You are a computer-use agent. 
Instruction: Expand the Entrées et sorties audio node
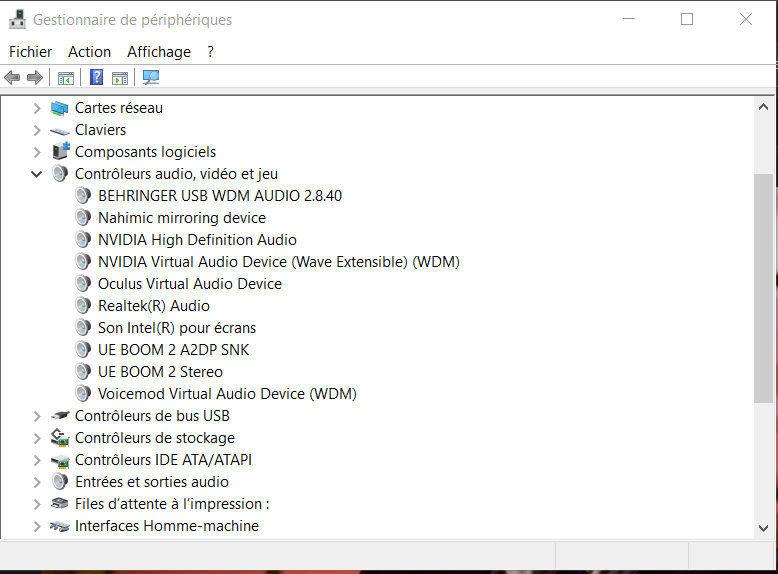(x=37, y=482)
